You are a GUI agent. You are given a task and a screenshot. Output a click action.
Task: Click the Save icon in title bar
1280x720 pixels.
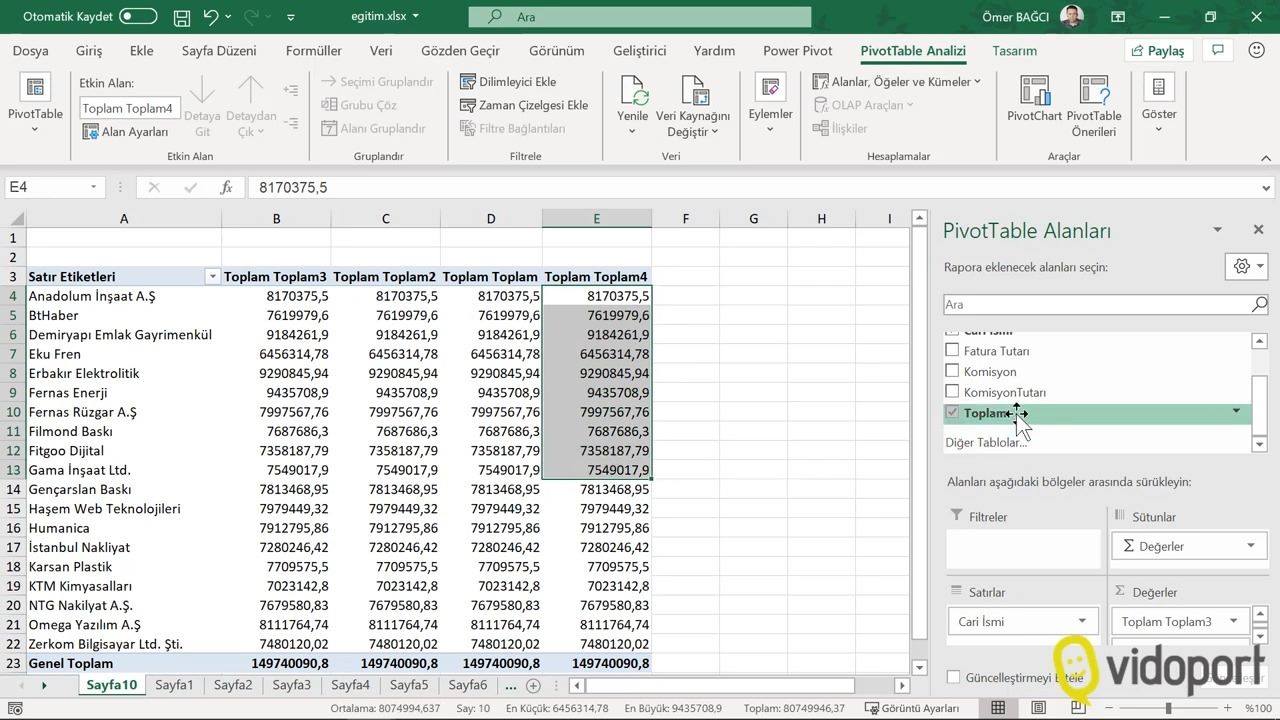point(181,17)
